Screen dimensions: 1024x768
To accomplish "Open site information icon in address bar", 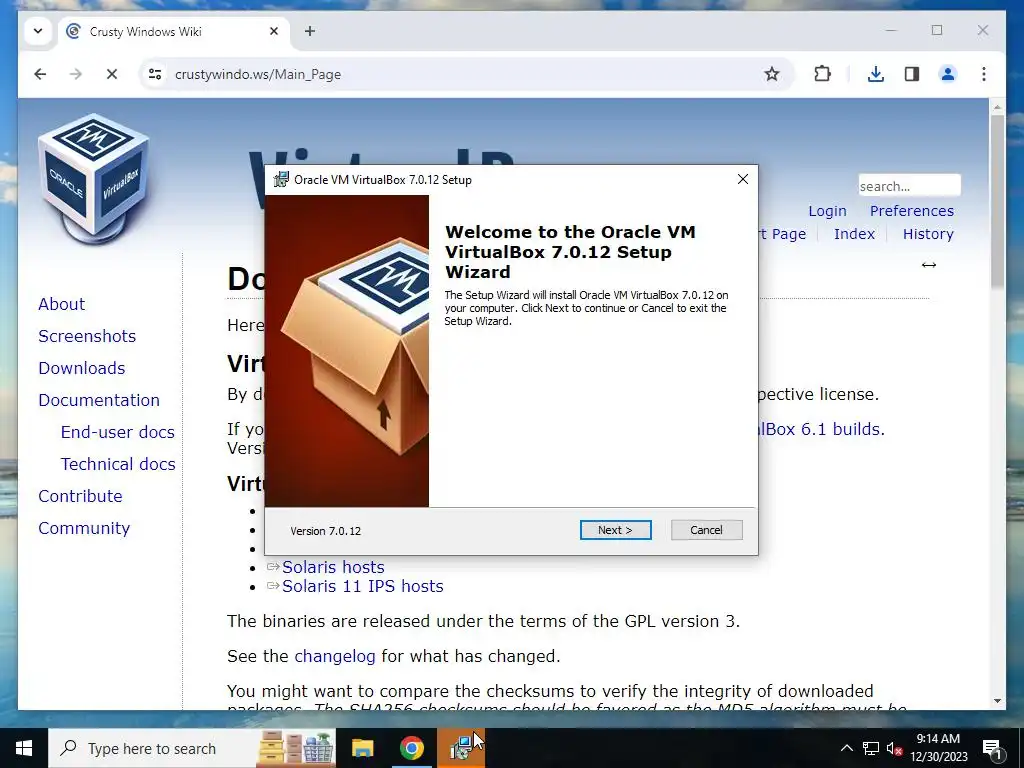I will point(155,74).
